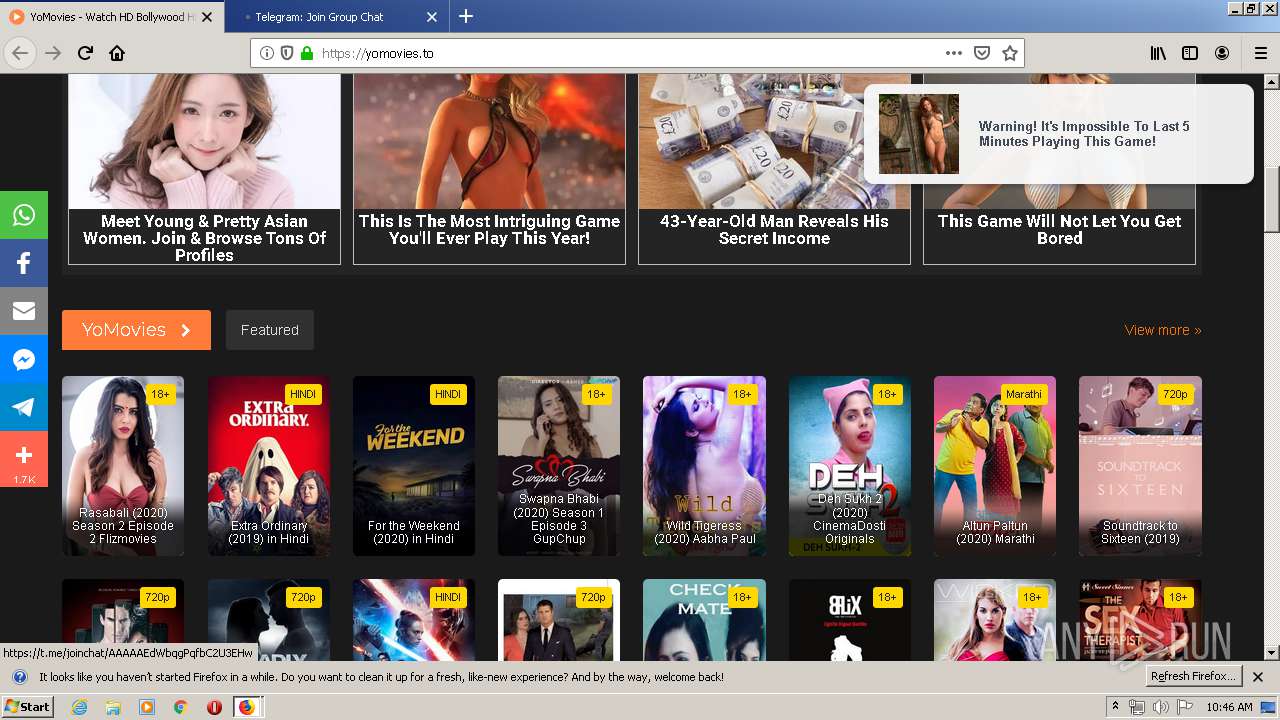Open page actions three-dot menu
The width and height of the screenshot is (1280, 720).
pos(954,53)
